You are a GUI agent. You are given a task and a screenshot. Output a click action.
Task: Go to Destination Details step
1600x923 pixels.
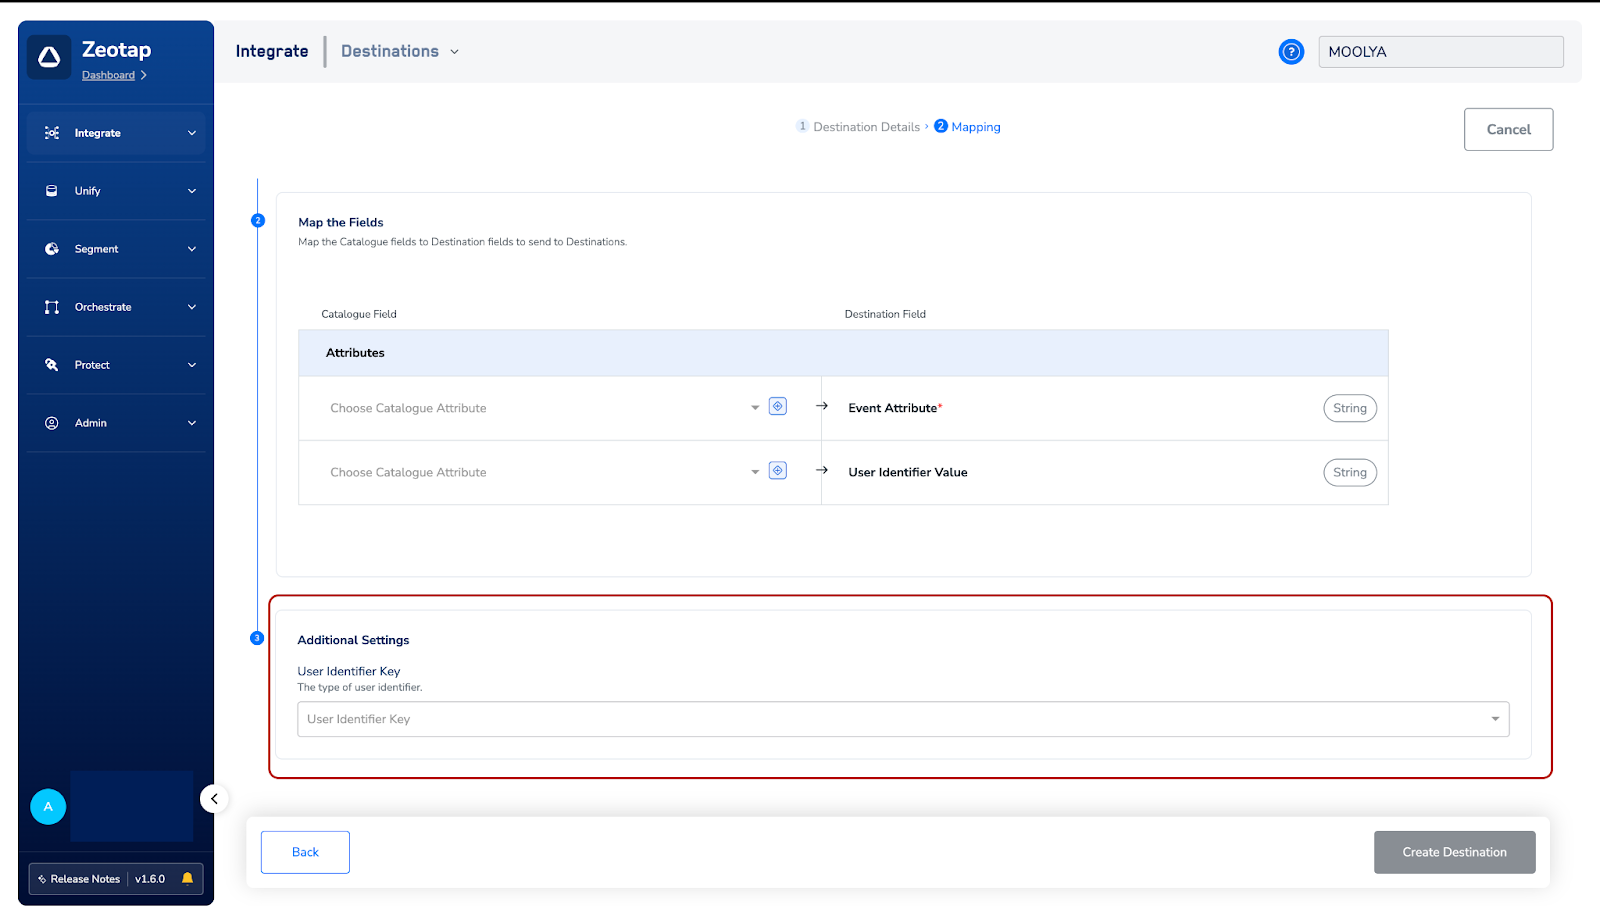[x=858, y=127]
